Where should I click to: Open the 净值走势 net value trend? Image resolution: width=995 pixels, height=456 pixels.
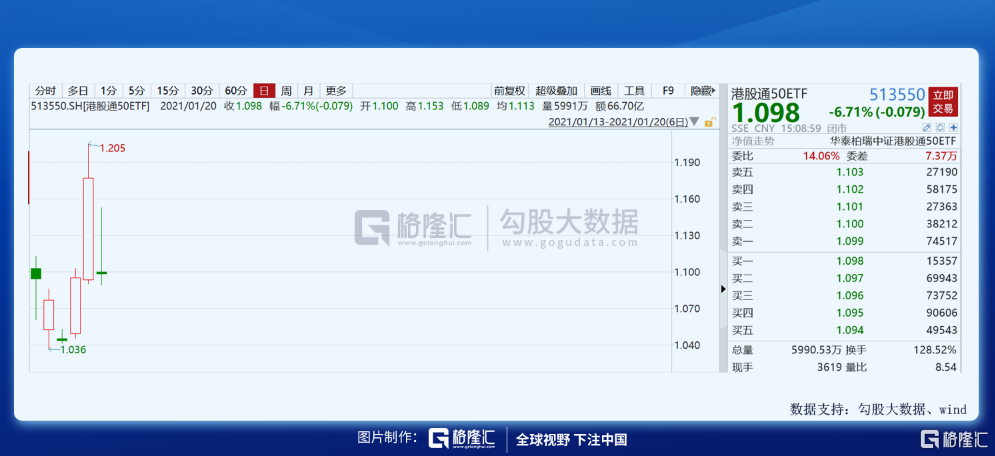point(753,141)
